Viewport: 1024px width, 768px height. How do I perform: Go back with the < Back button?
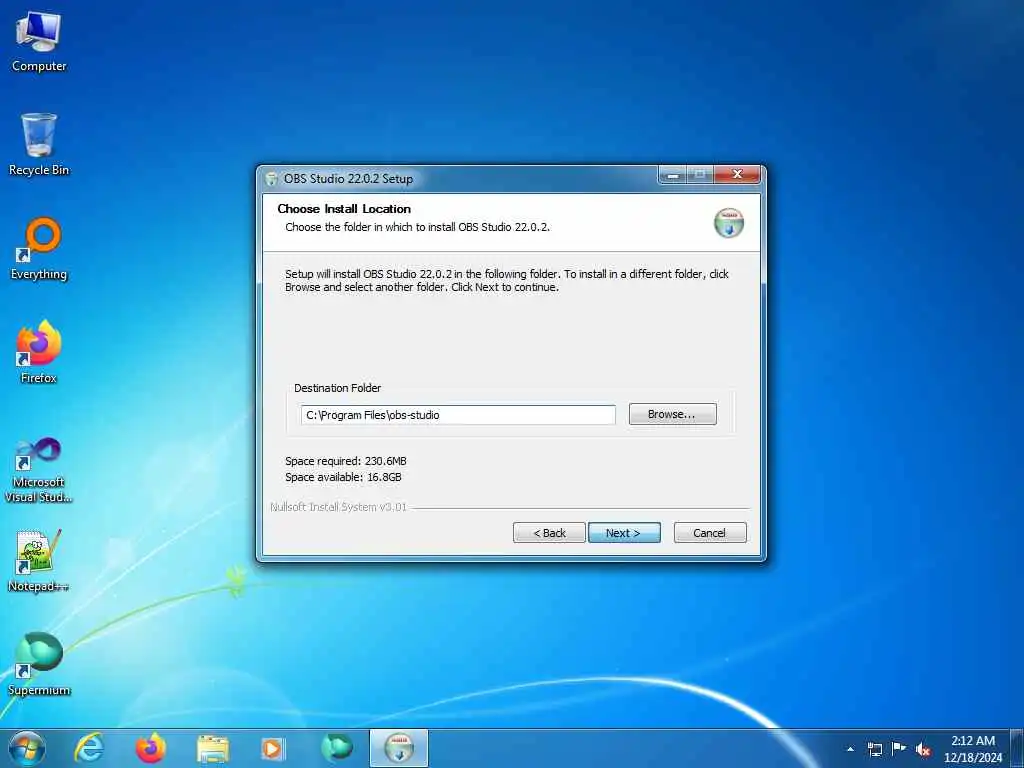pos(549,533)
